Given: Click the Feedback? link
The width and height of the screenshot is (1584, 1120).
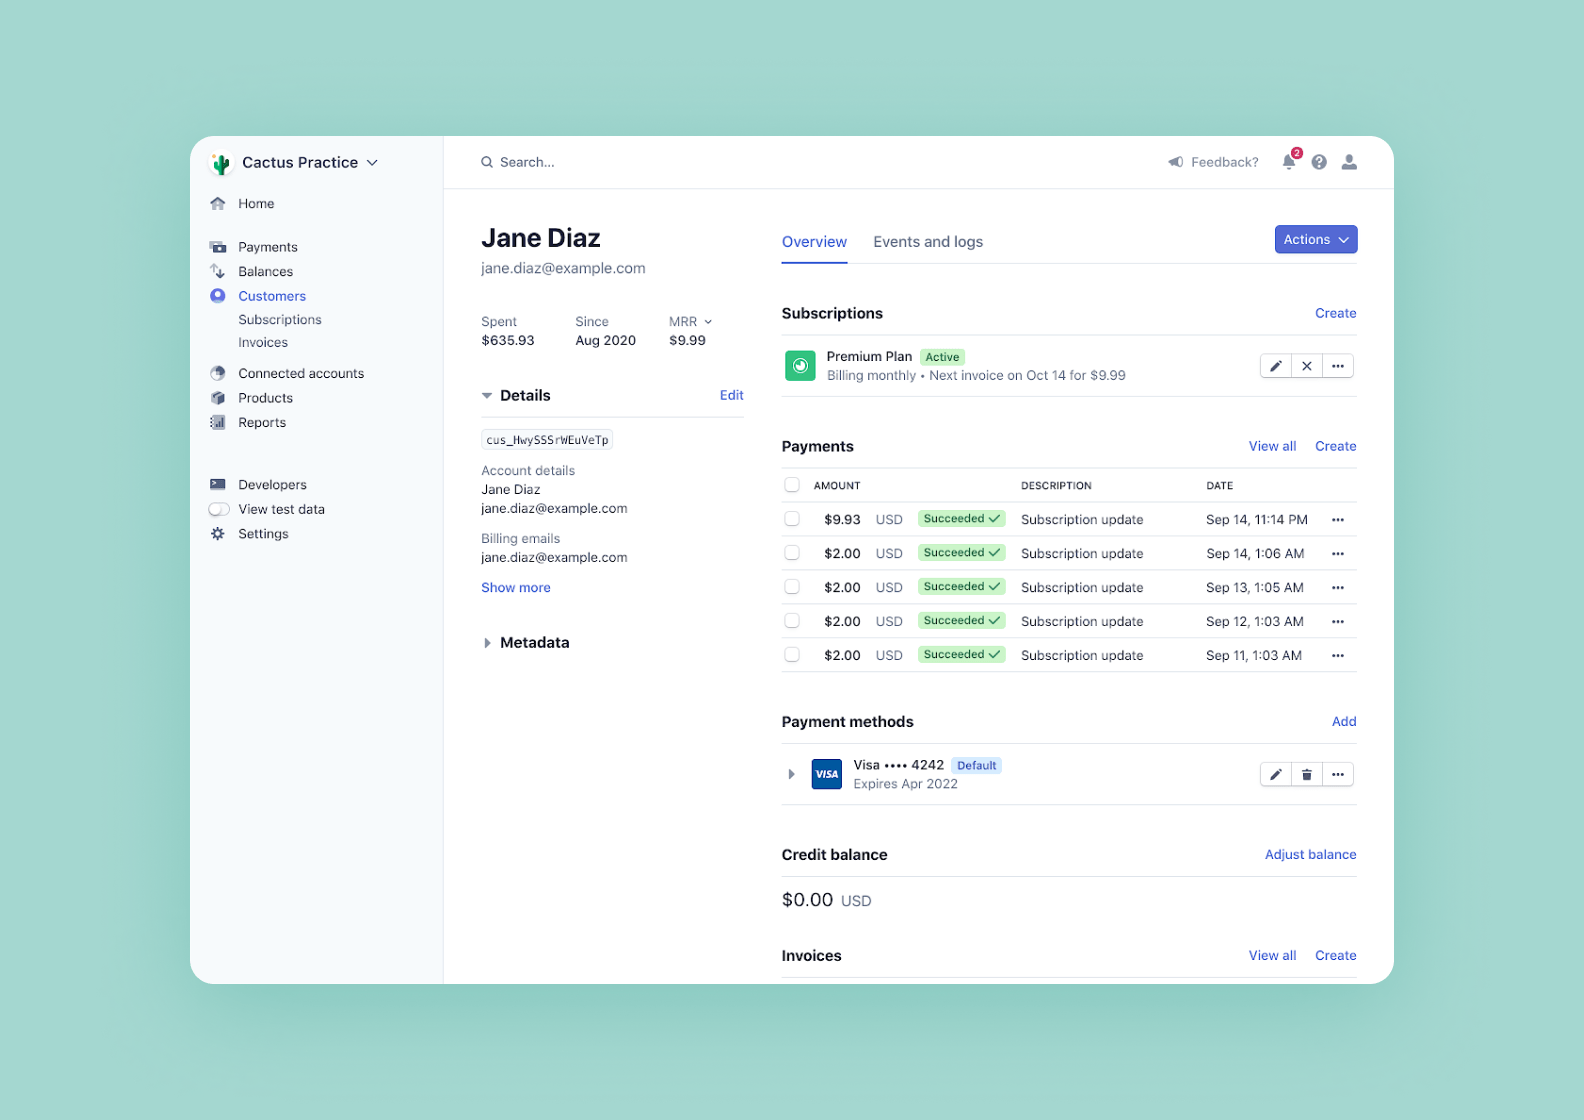Looking at the screenshot, I should coord(1225,162).
